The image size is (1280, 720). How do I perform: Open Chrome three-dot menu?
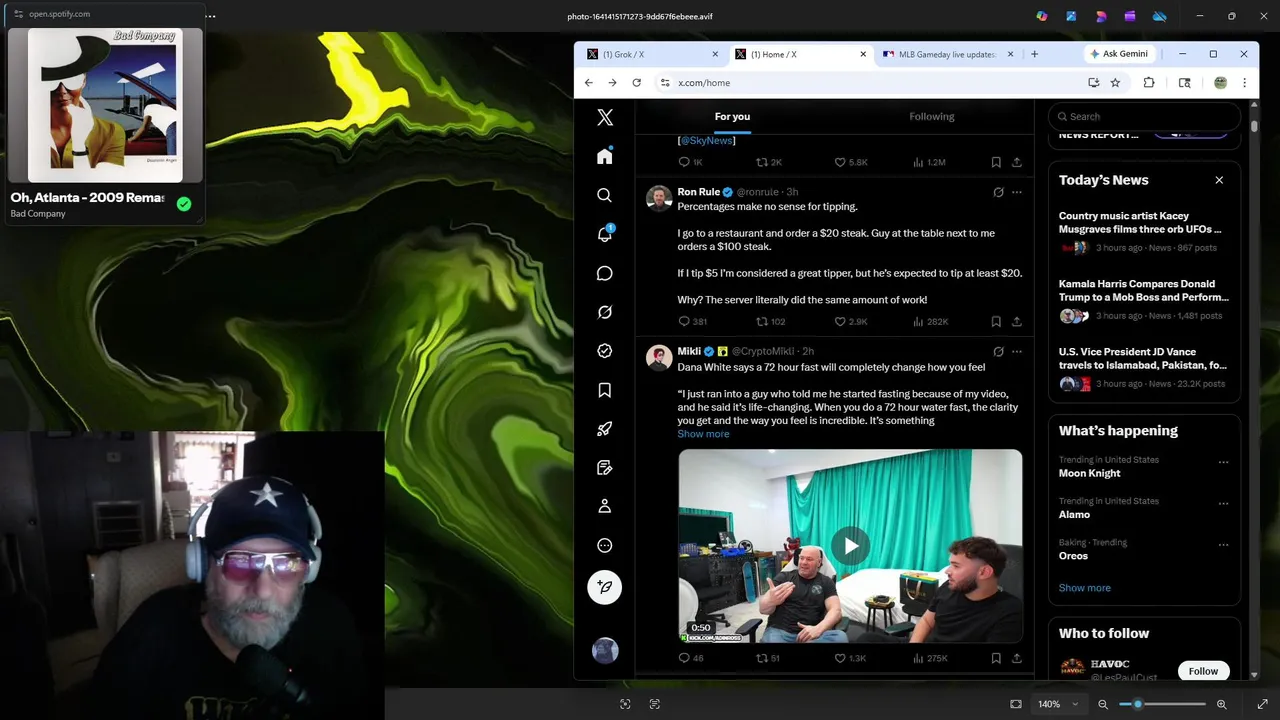(x=1244, y=83)
